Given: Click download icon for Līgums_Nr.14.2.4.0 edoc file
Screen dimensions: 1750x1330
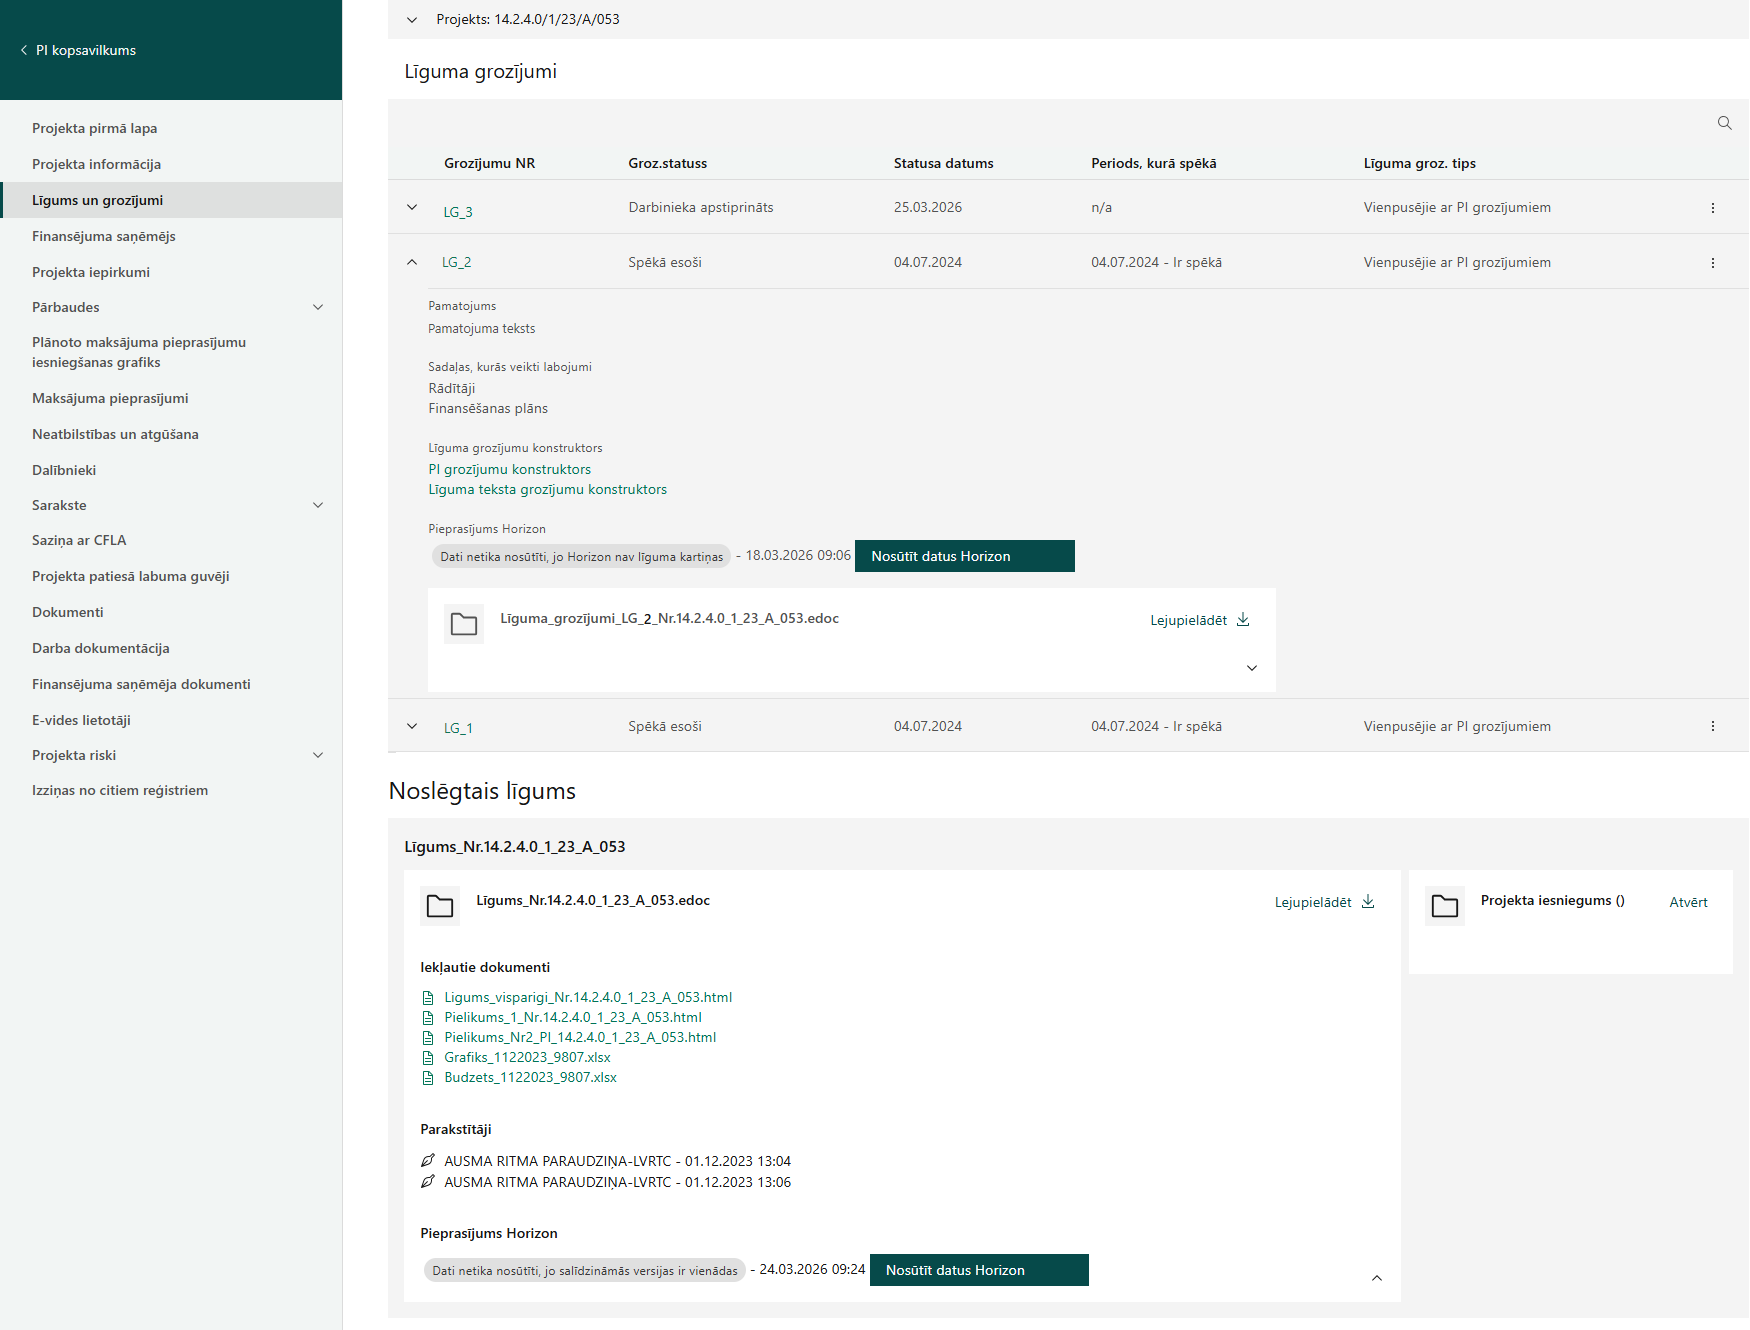Looking at the screenshot, I should click(x=1368, y=902).
